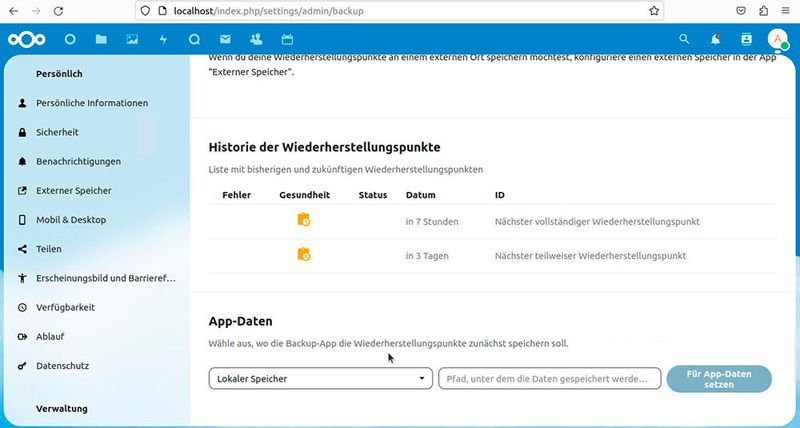Open the browser extensions puzzle icon
This screenshot has height=428, width=800.
(763, 11)
